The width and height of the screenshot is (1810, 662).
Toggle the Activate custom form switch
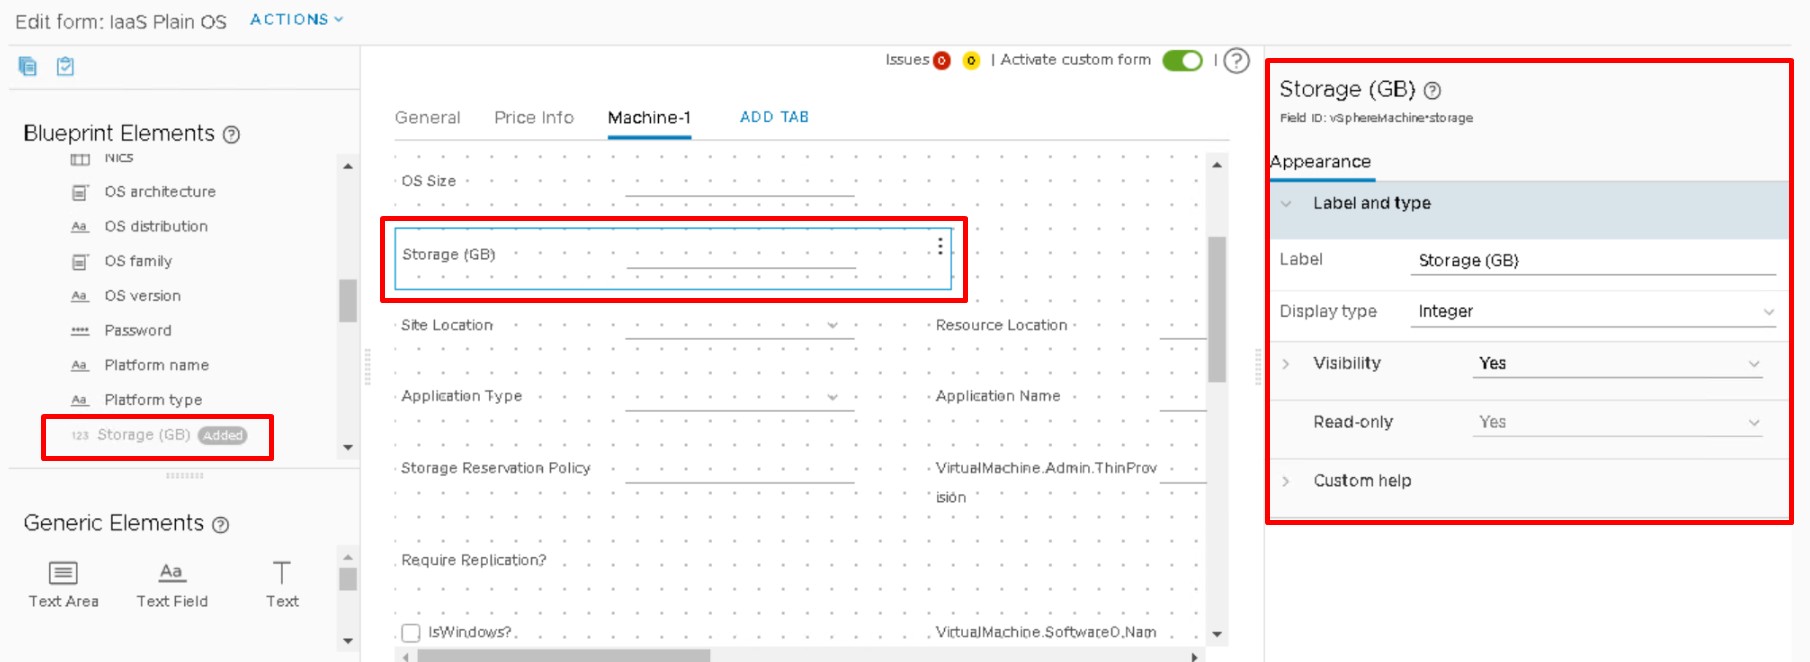pyautogui.click(x=1182, y=61)
